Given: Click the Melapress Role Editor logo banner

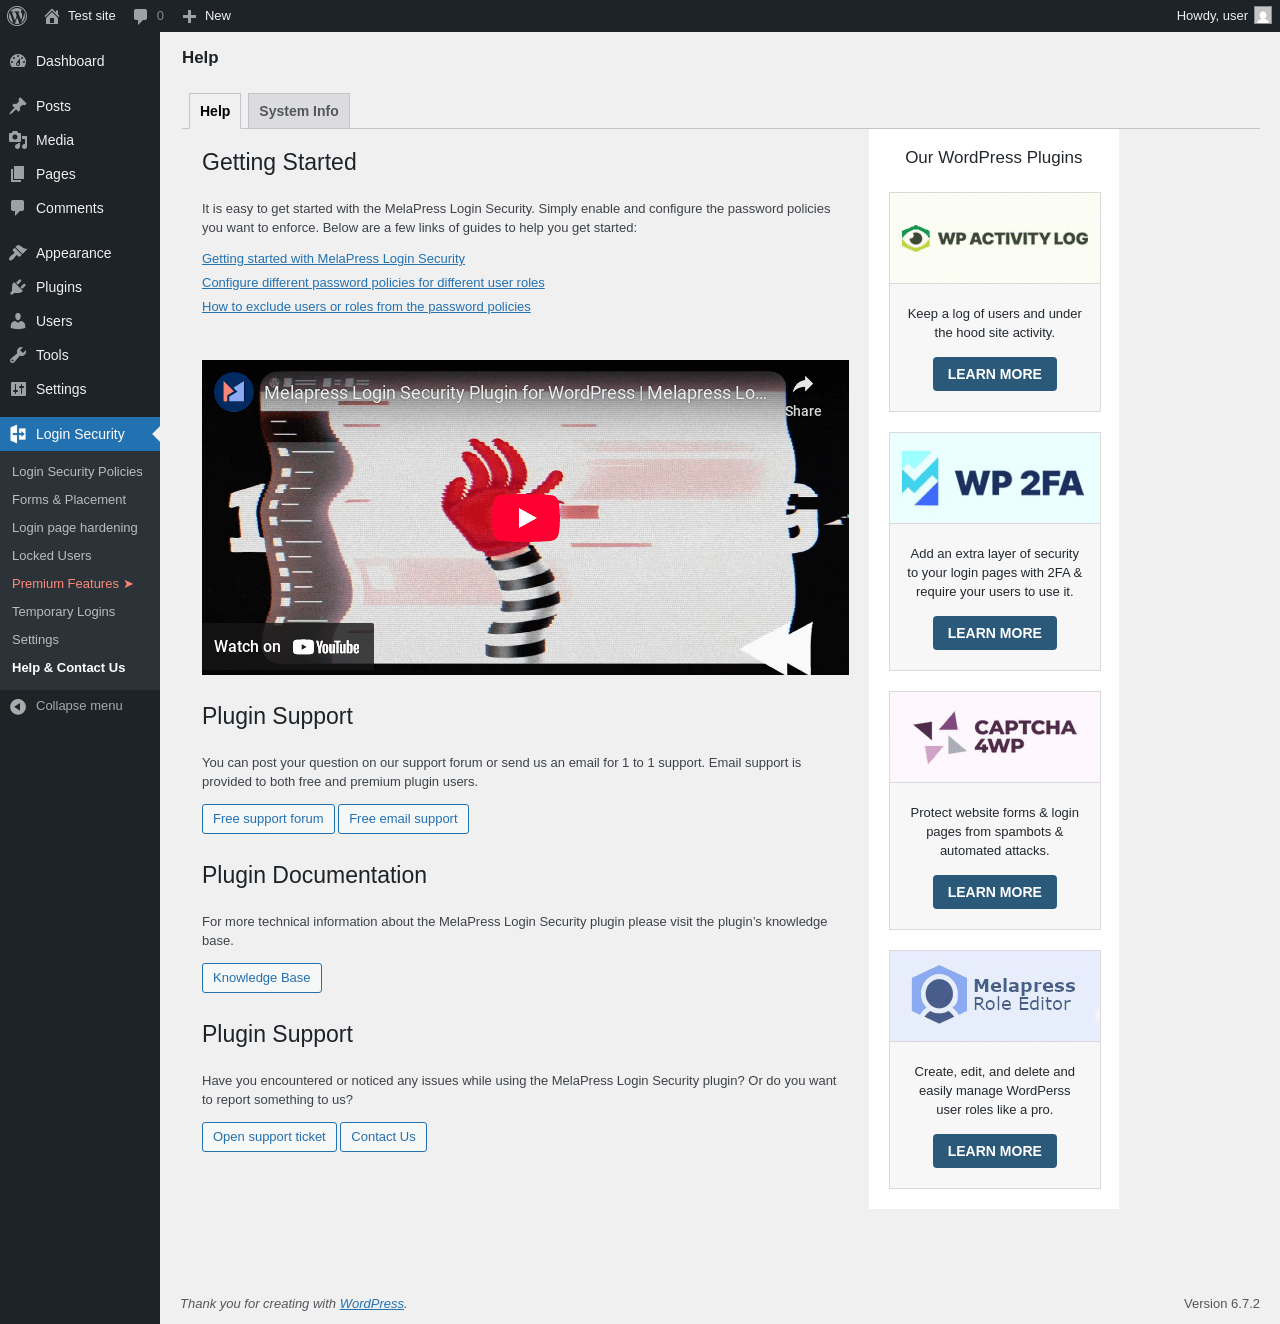Looking at the screenshot, I should (995, 996).
